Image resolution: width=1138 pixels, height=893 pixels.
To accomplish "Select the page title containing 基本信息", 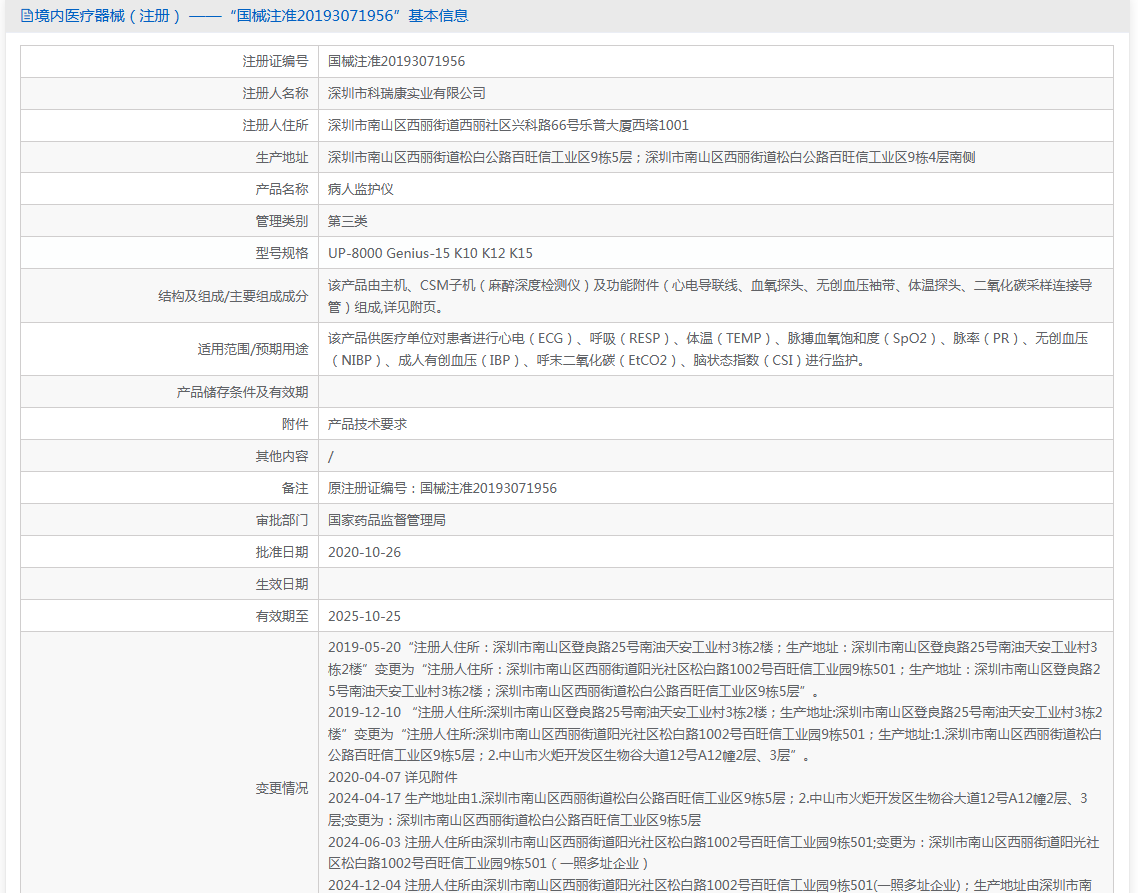I will pos(251,16).
